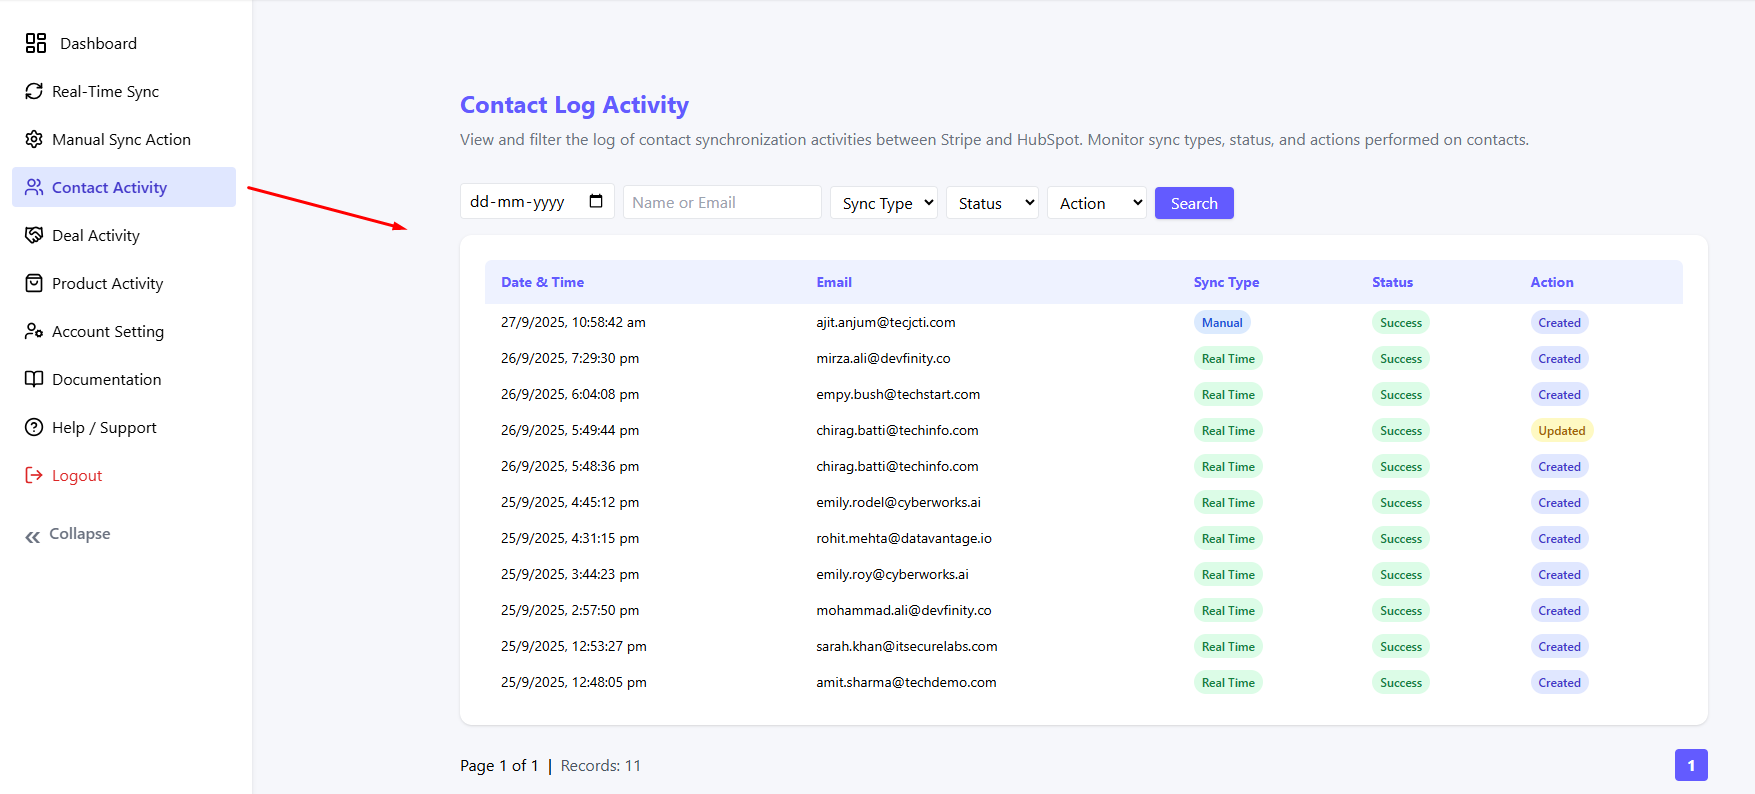Open the Status filter dropdown
1755x794 pixels.
[x=992, y=203]
